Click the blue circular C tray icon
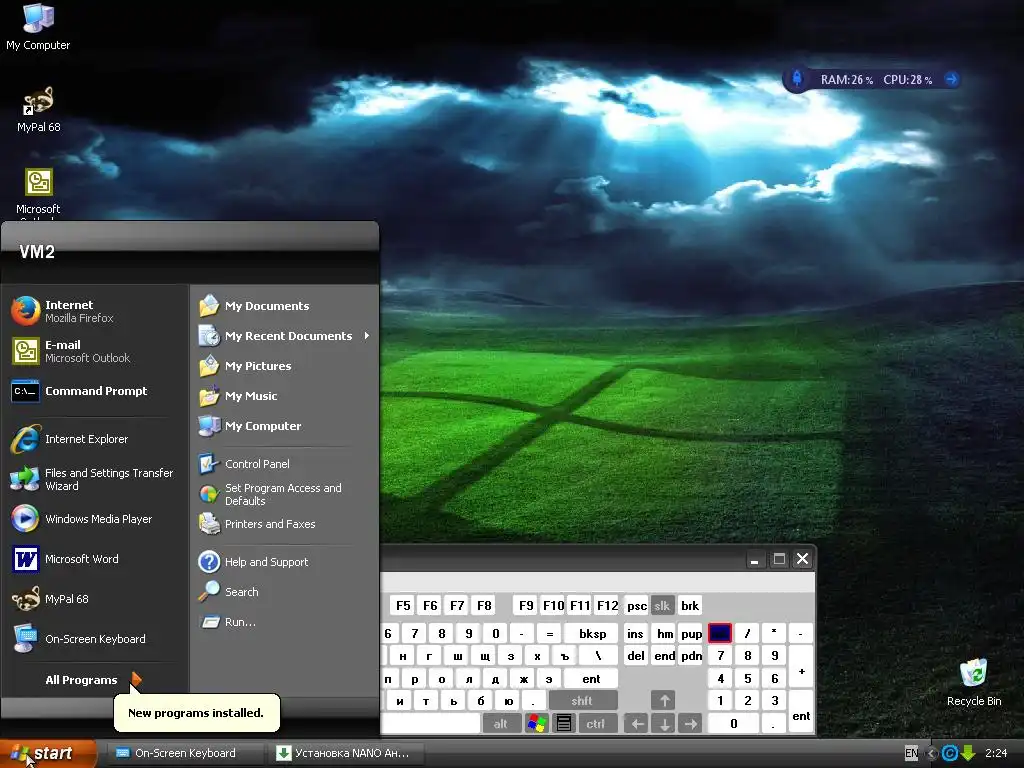This screenshot has width=1024, height=768. (950, 754)
